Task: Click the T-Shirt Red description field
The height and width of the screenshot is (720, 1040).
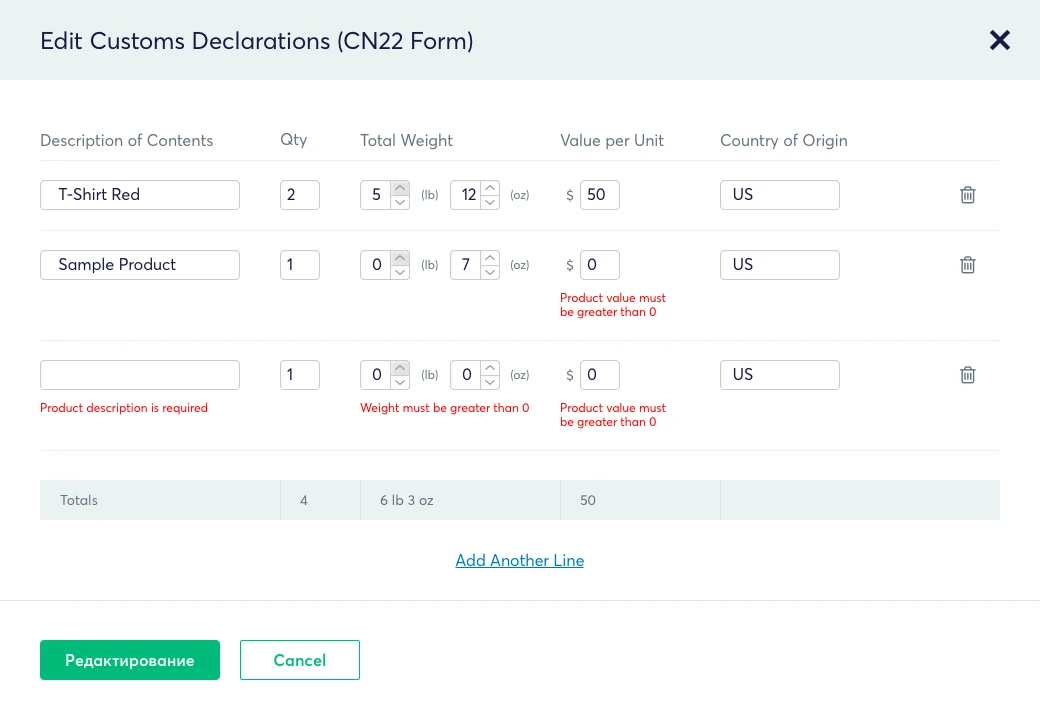Action: (140, 195)
